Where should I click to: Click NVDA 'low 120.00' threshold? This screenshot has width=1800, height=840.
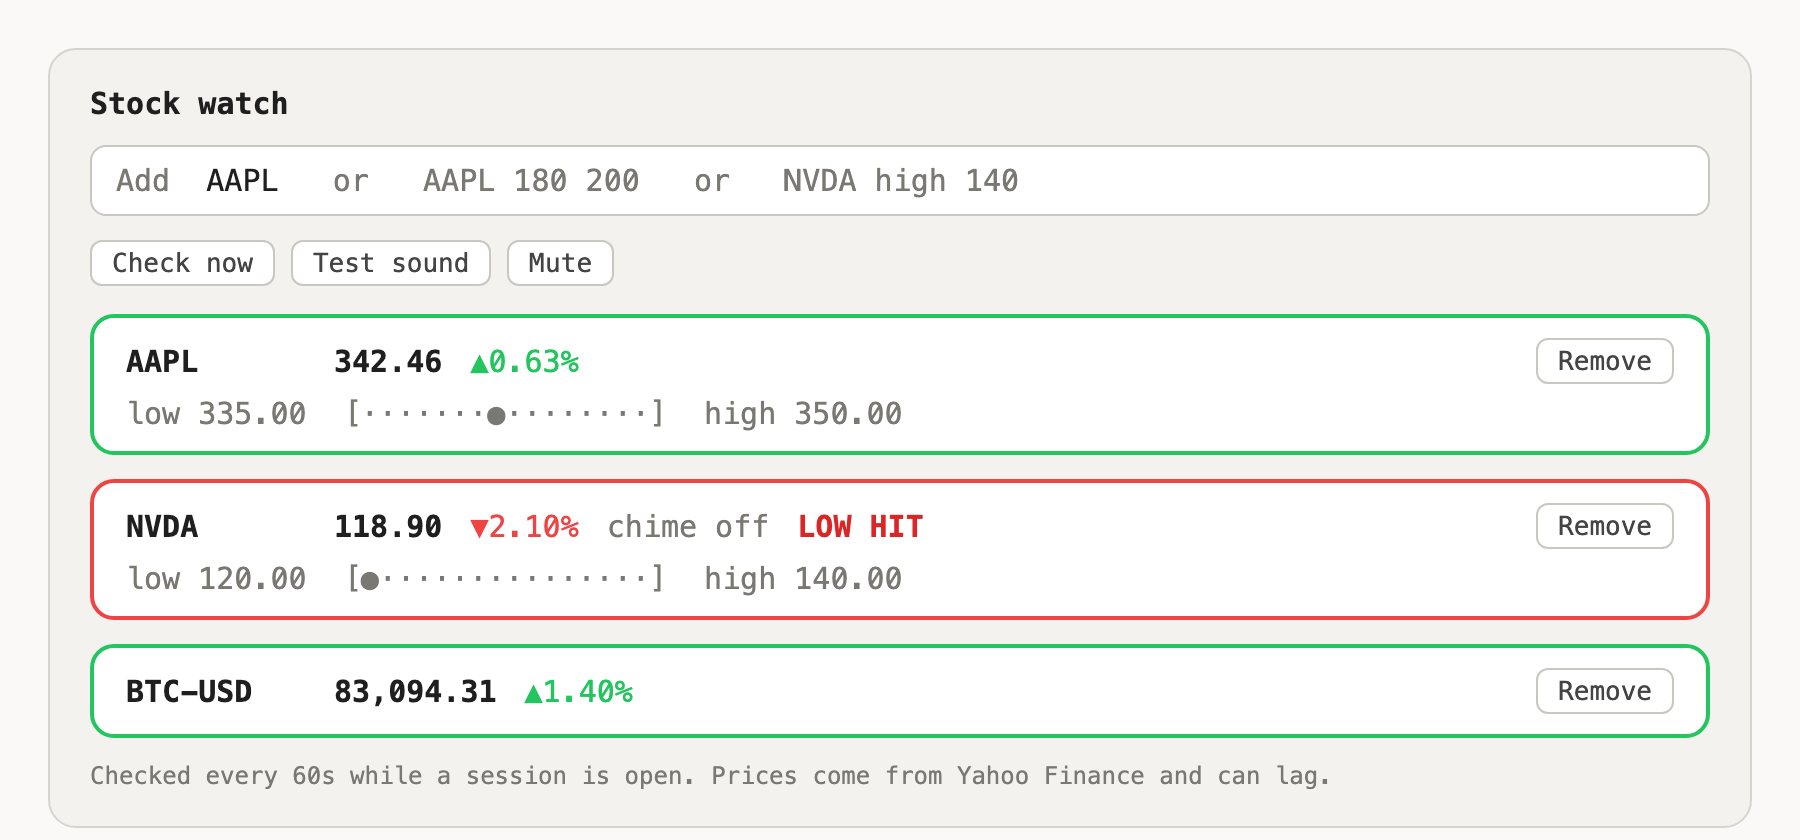[217, 578]
